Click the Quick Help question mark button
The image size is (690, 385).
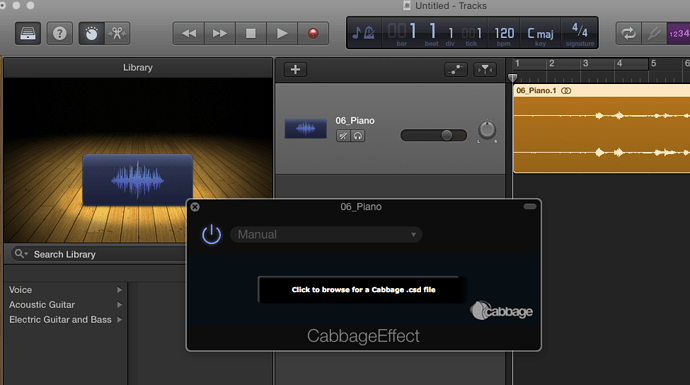(59, 33)
